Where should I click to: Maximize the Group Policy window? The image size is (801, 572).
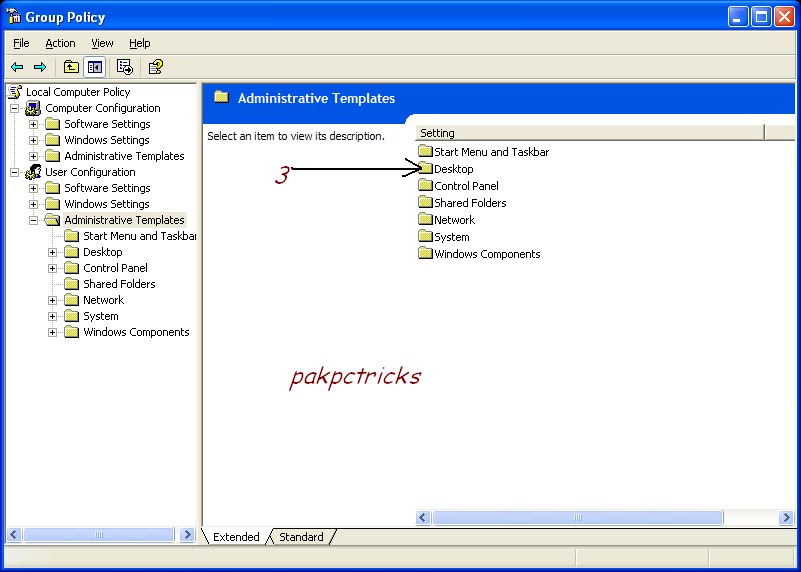coord(761,17)
